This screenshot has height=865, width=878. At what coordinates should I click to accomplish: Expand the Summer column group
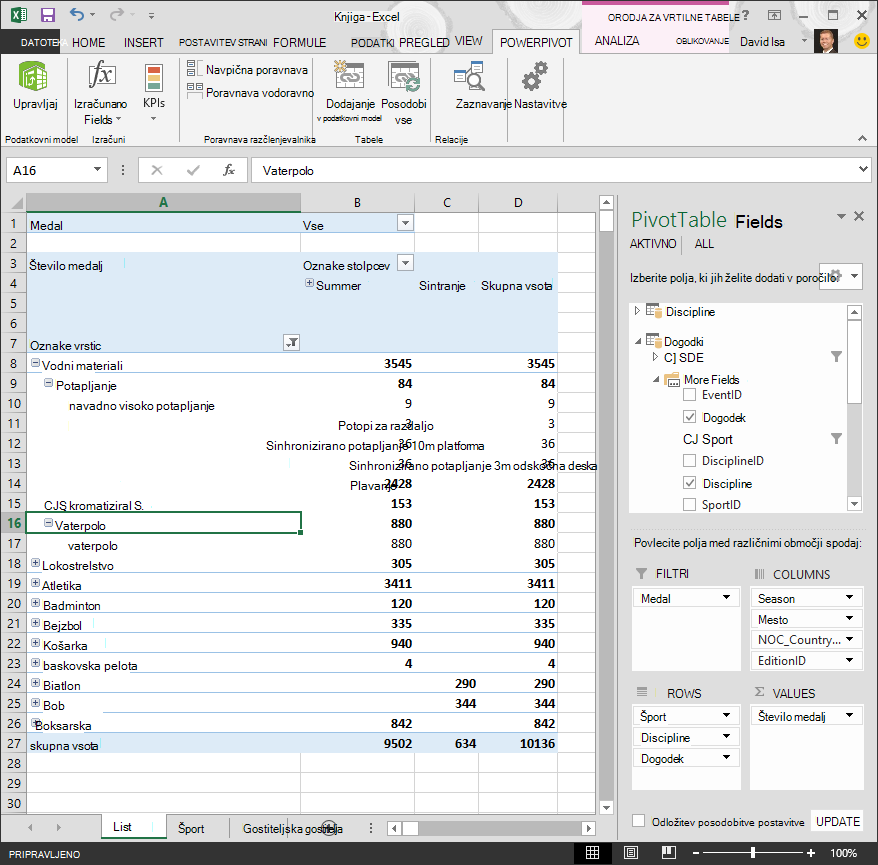[x=309, y=283]
